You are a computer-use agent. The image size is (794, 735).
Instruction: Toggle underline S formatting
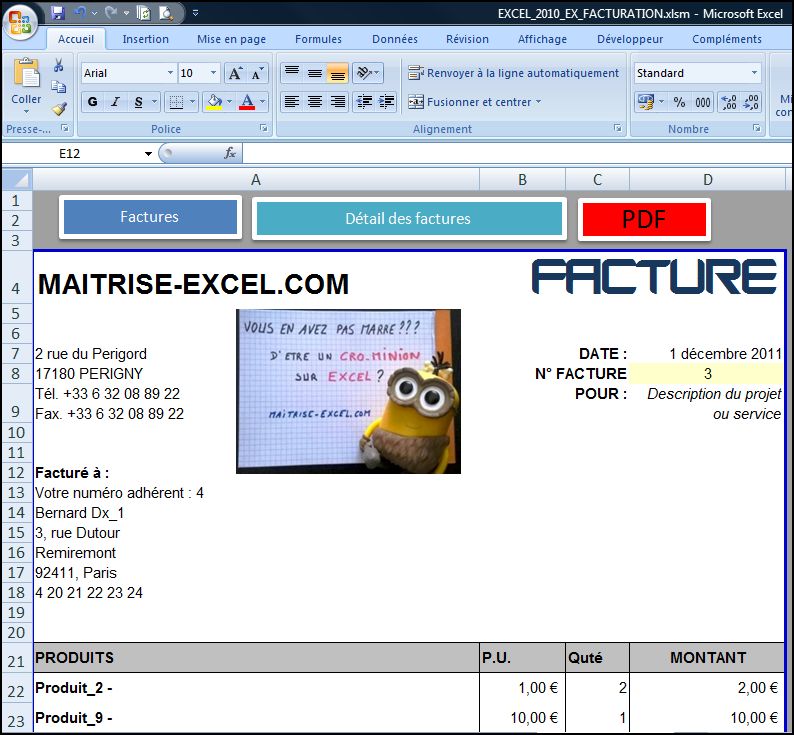pyautogui.click(x=138, y=102)
